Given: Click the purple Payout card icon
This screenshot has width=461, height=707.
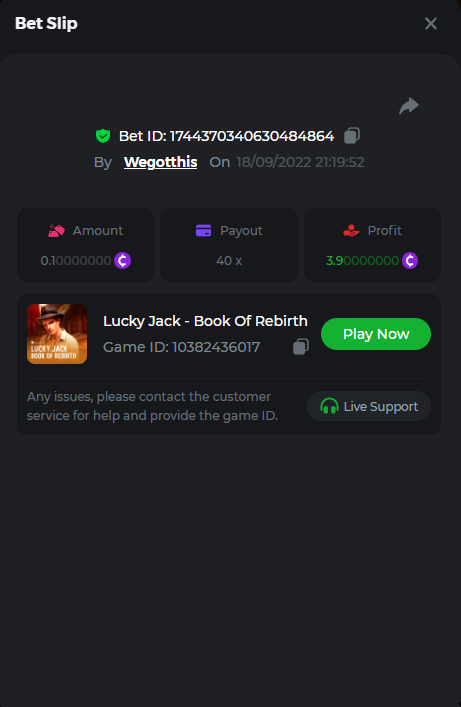Looking at the screenshot, I should coord(203,230).
